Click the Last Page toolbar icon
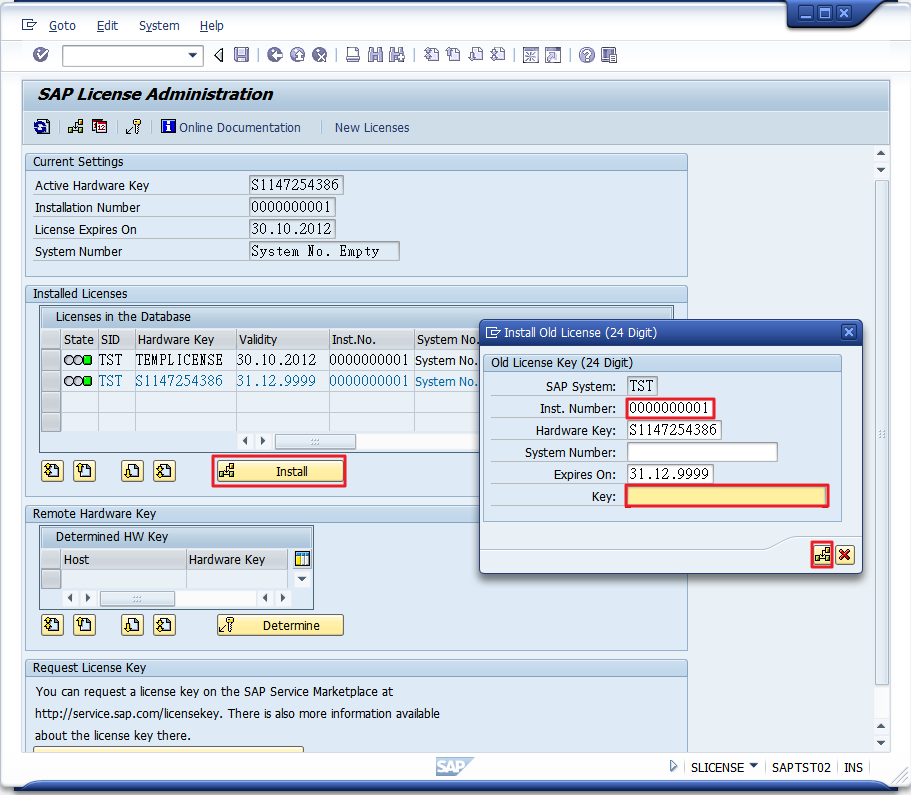 pyautogui.click(x=498, y=55)
